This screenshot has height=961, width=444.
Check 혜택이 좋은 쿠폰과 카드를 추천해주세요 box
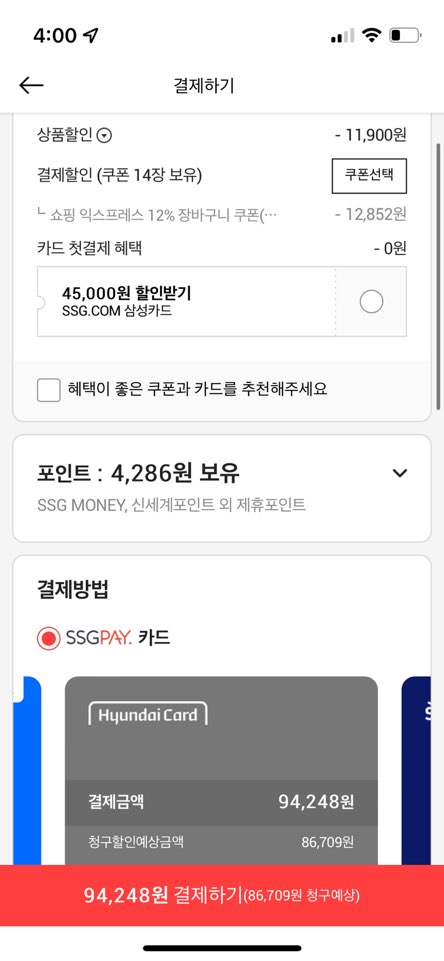pos(48,390)
